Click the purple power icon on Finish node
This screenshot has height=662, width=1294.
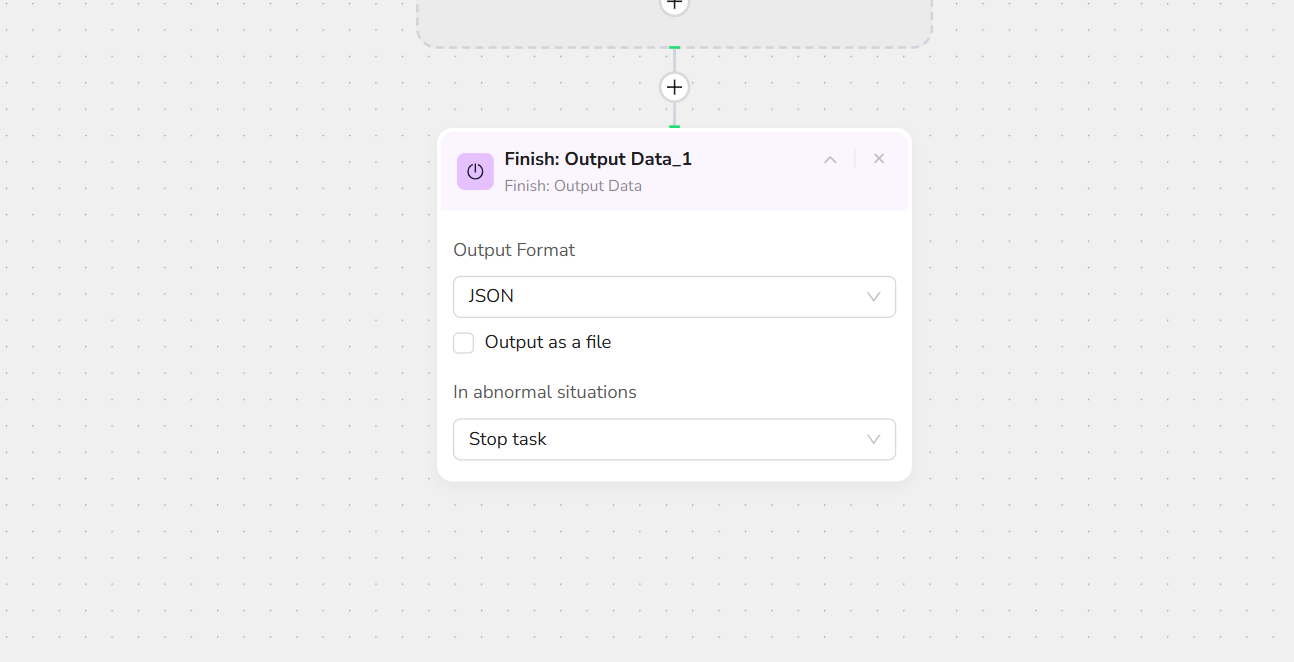tap(475, 172)
